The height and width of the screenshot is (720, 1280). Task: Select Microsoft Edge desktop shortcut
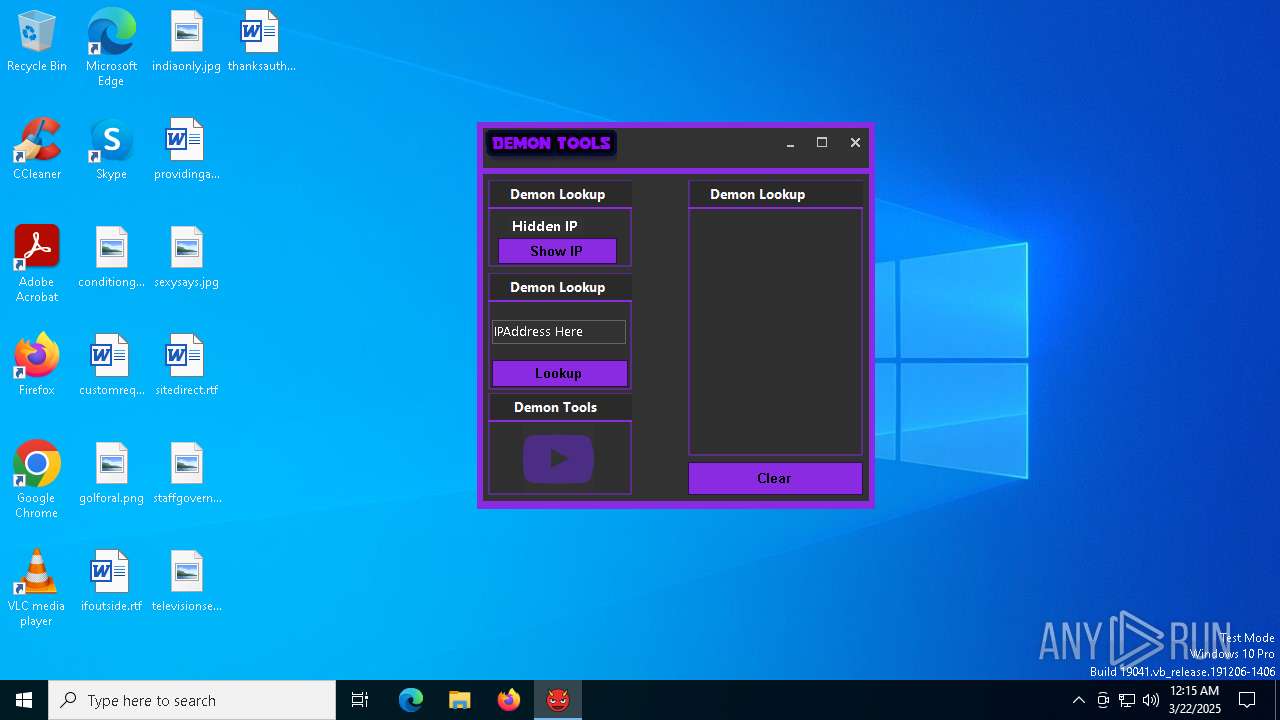pyautogui.click(x=111, y=48)
